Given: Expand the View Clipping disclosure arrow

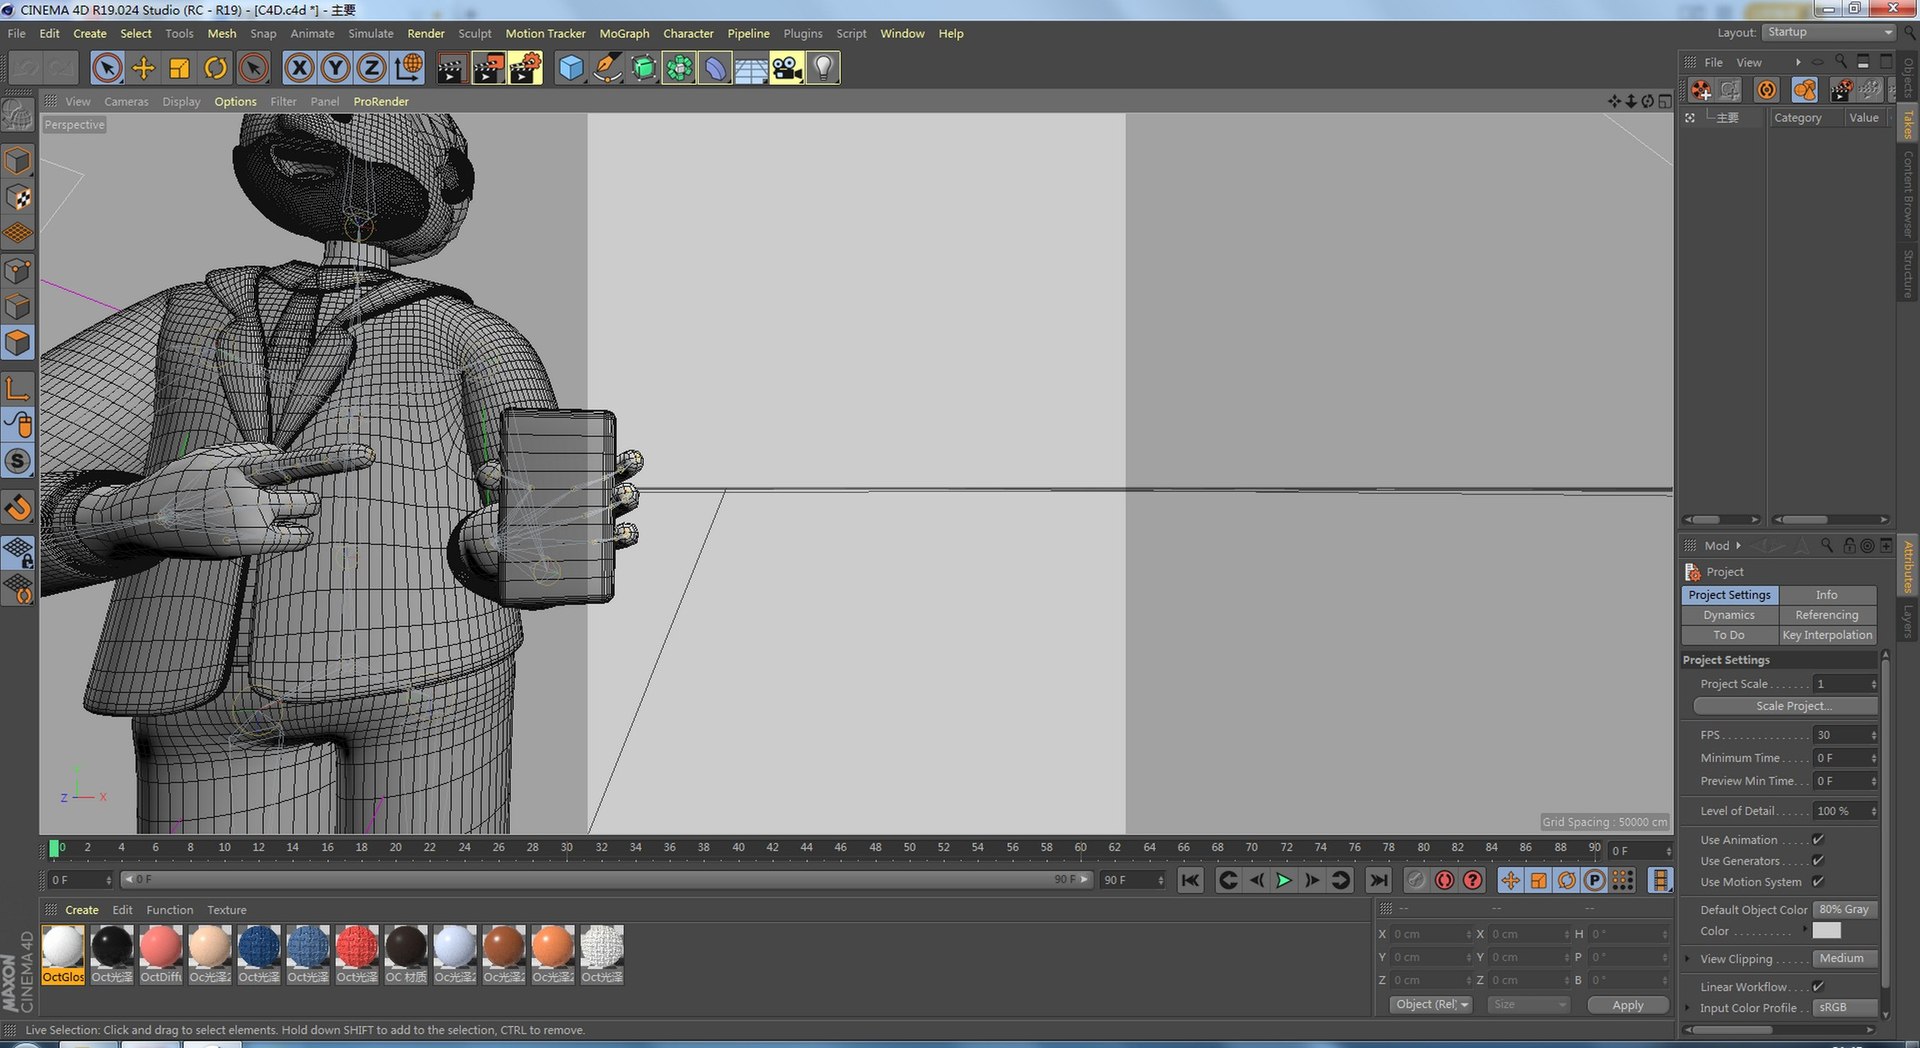Looking at the screenshot, I should click(x=1688, y=959).
